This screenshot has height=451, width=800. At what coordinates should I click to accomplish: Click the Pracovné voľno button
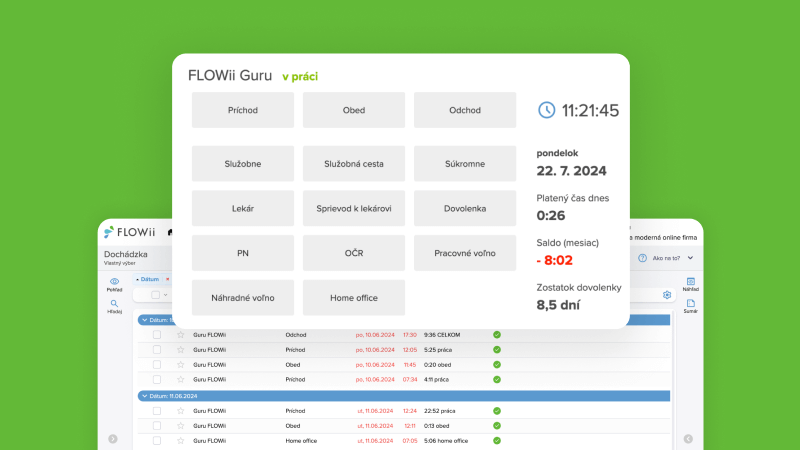point(465,253)
